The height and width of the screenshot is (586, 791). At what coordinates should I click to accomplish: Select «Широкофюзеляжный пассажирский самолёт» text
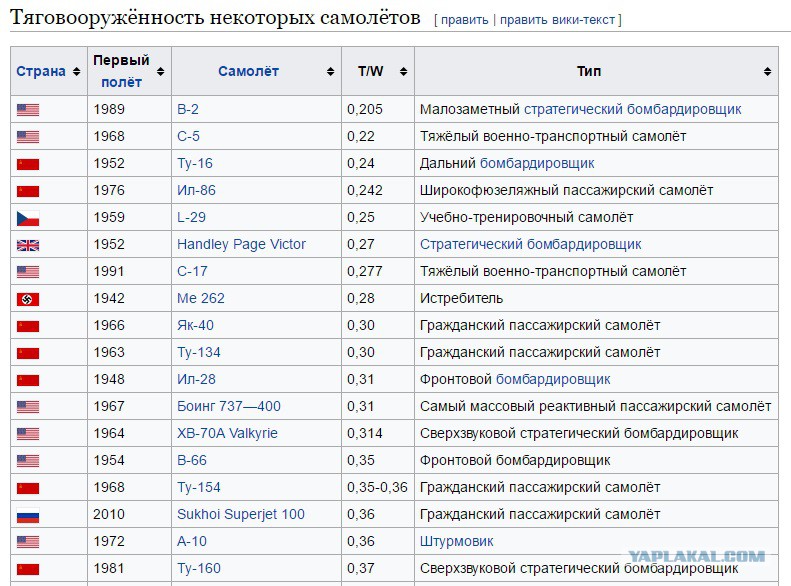[566, 191]
